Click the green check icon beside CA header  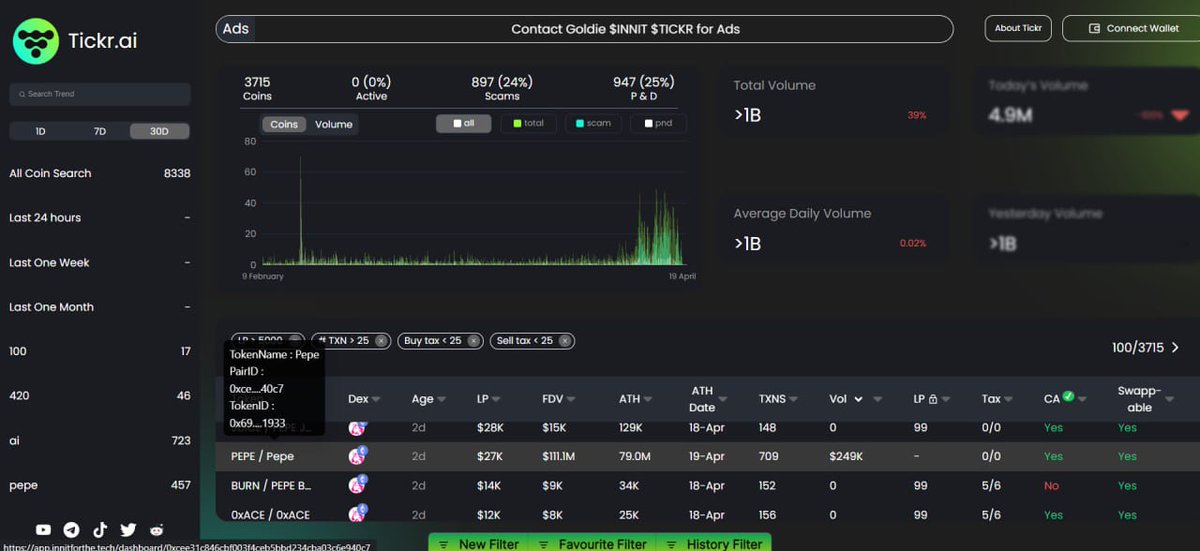click(1068, 397)
